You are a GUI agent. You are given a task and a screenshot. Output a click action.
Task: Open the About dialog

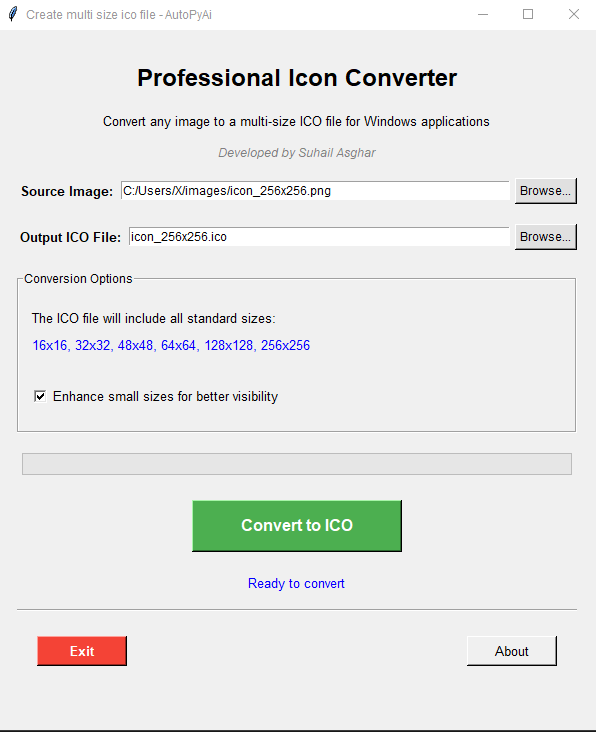tap(512, 651)
